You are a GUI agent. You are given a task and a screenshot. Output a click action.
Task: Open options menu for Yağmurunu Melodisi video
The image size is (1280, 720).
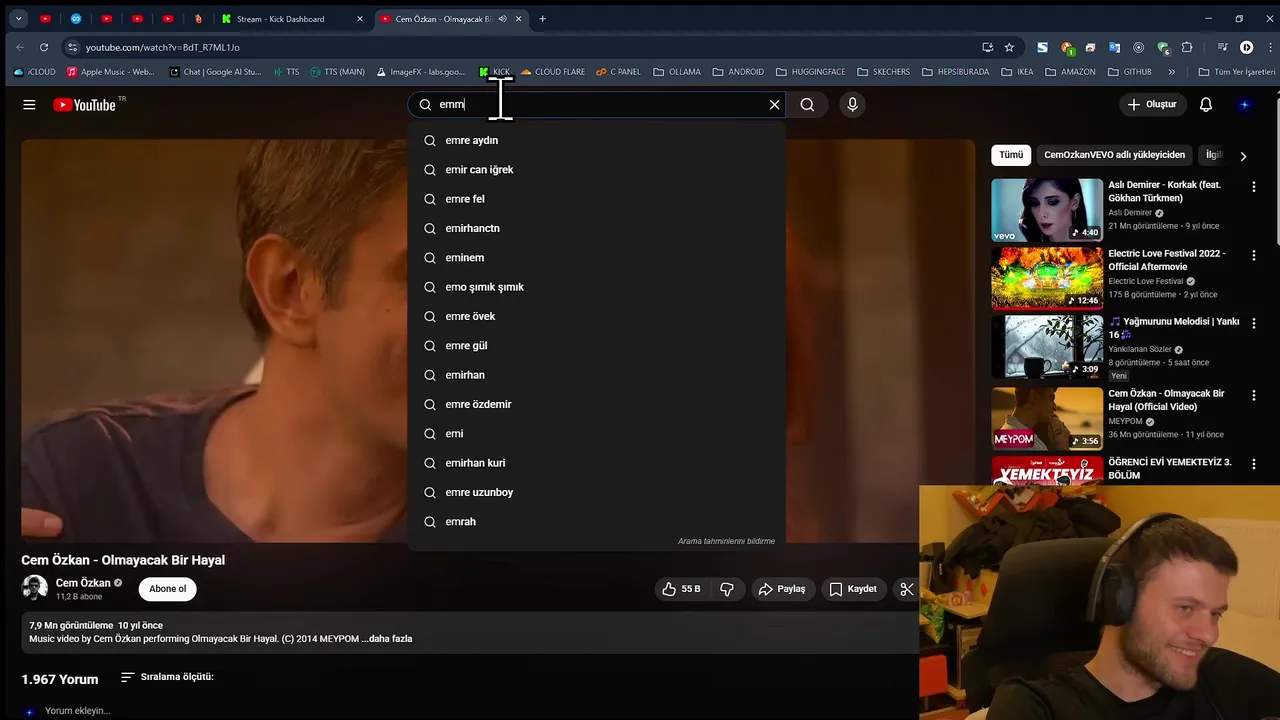pos(1253,324)
